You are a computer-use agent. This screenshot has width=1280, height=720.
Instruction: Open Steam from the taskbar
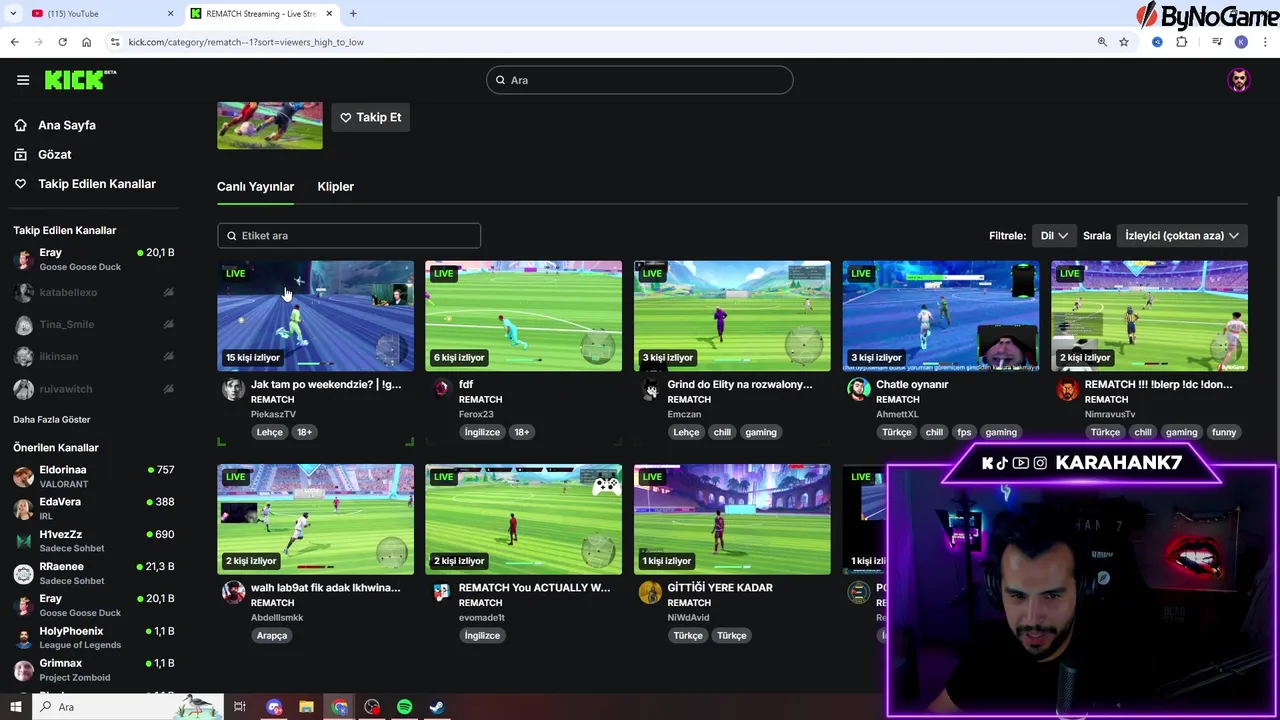437,707
